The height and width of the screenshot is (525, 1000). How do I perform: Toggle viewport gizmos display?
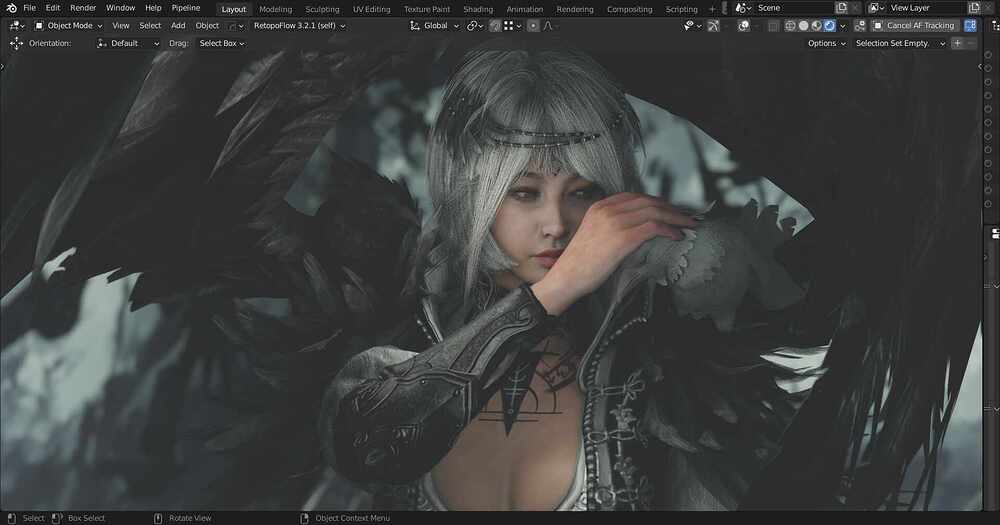pyautogui.click(x=713, y=26)
